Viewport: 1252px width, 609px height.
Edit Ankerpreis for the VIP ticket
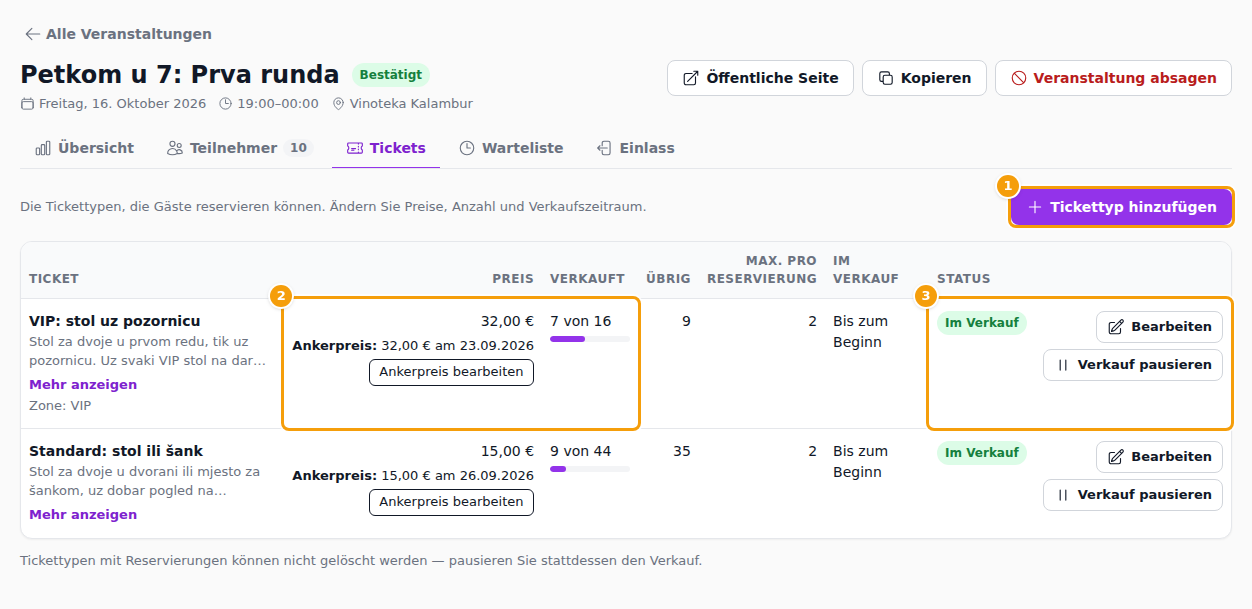(451, 372)
